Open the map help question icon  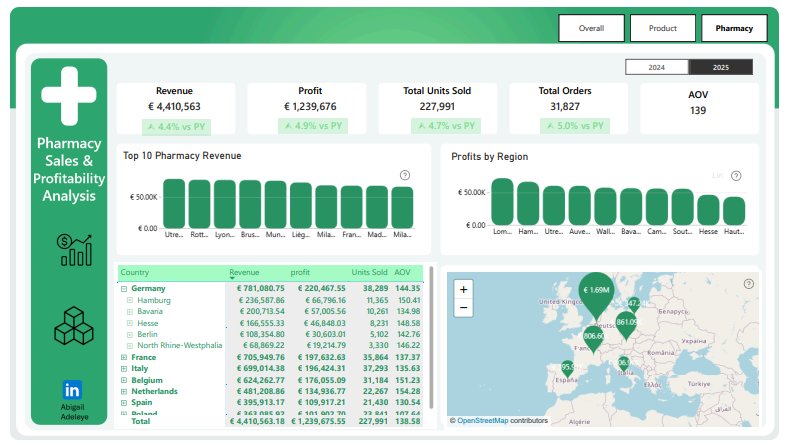749,284
